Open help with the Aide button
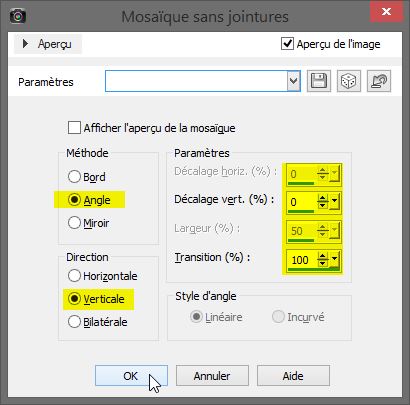The width and height of the screenshot is (410, 405). coord(293,376)
